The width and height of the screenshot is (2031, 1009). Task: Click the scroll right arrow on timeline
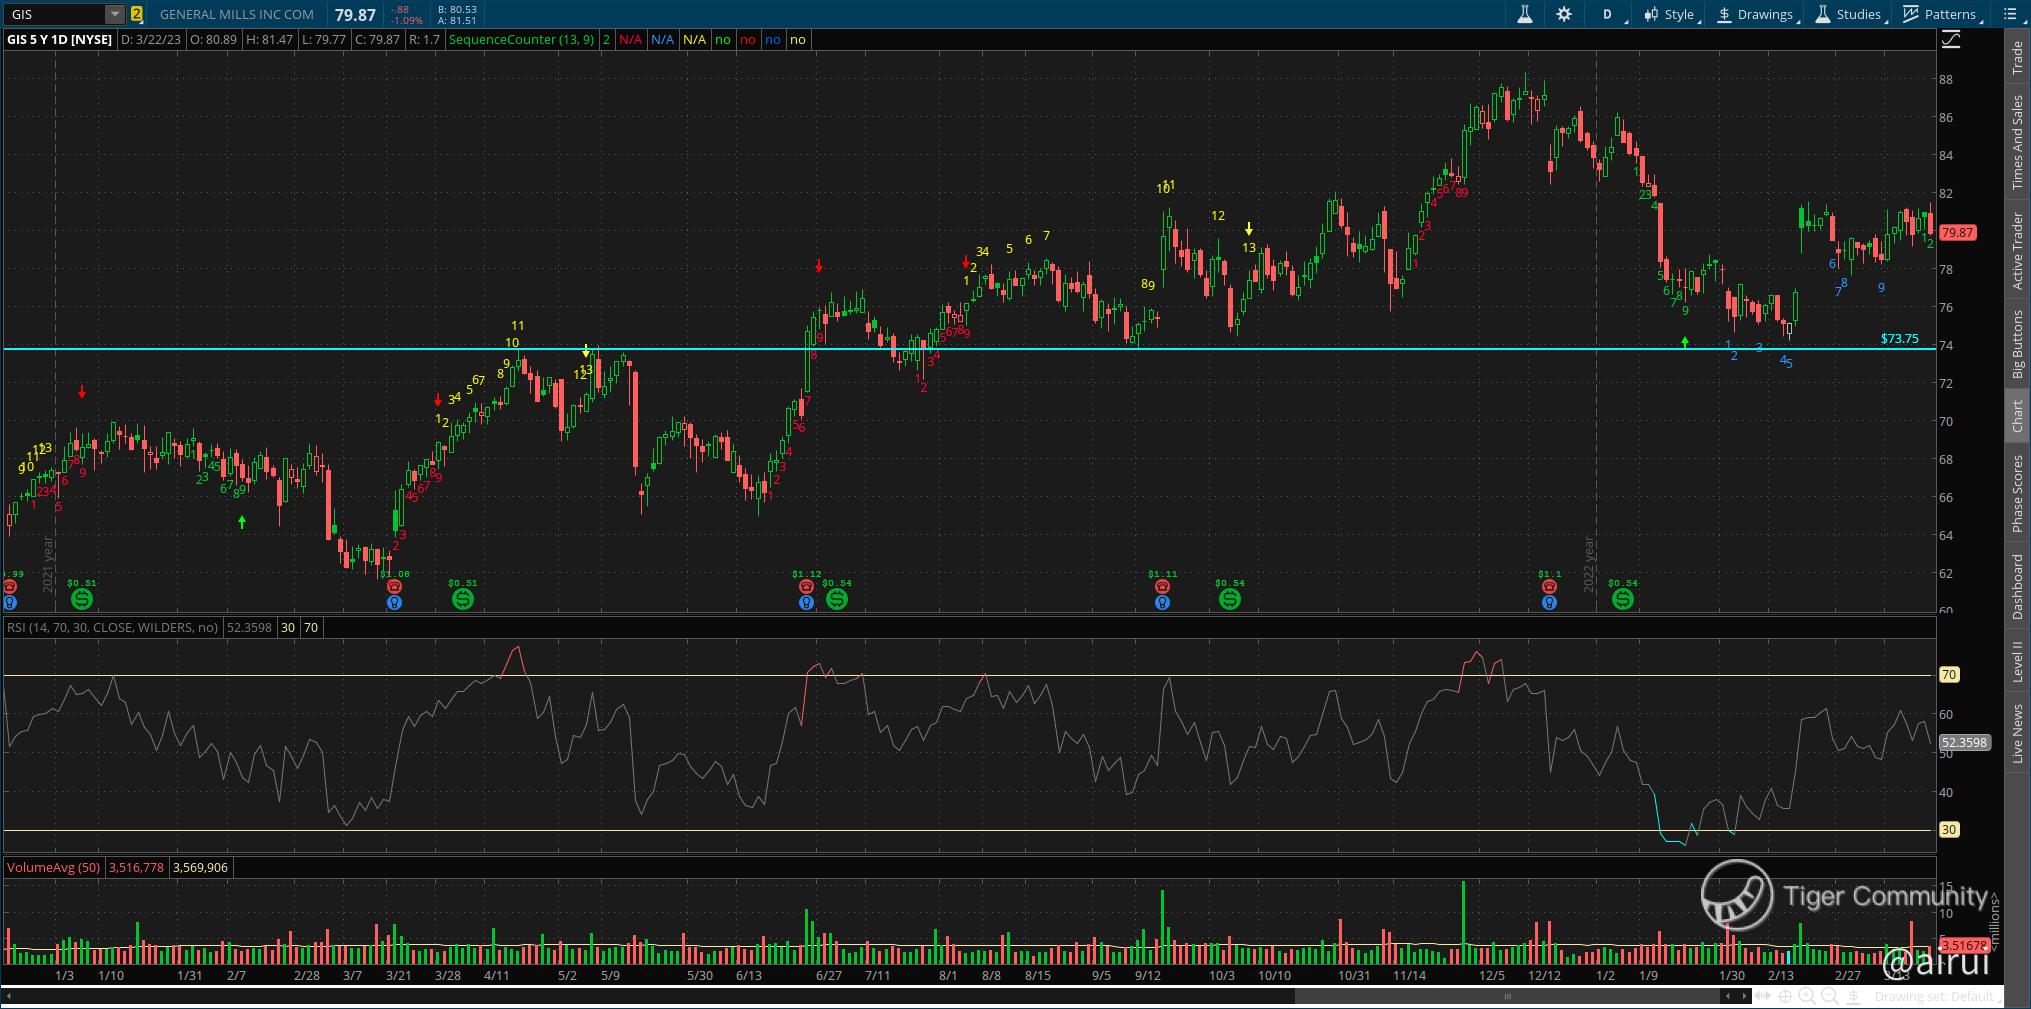coord(1744,996)
